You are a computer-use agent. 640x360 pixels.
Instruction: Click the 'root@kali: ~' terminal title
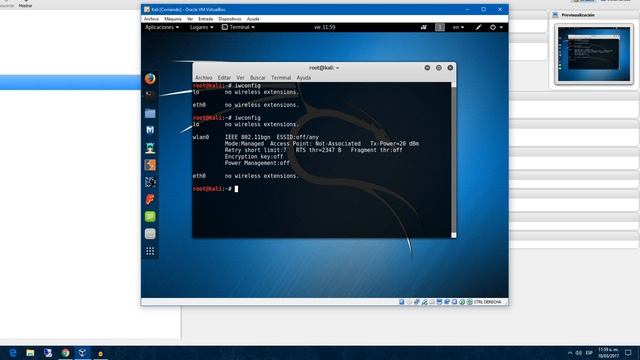click(324, 68)
